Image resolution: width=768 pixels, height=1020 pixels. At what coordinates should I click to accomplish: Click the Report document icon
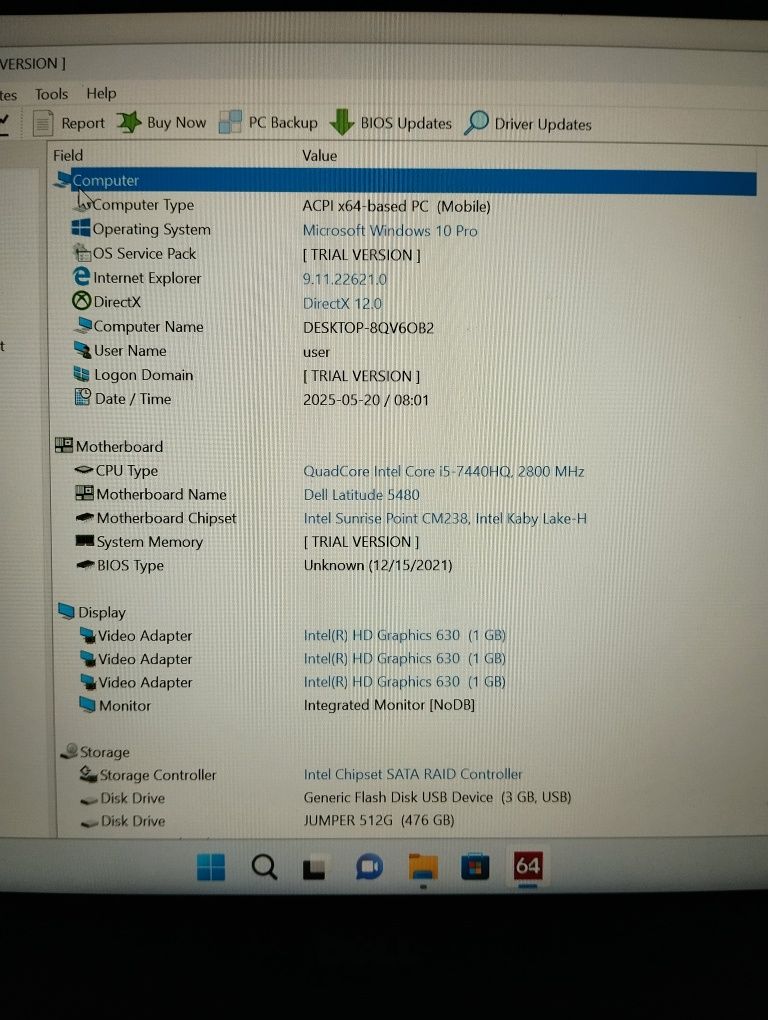coord(43,123)
